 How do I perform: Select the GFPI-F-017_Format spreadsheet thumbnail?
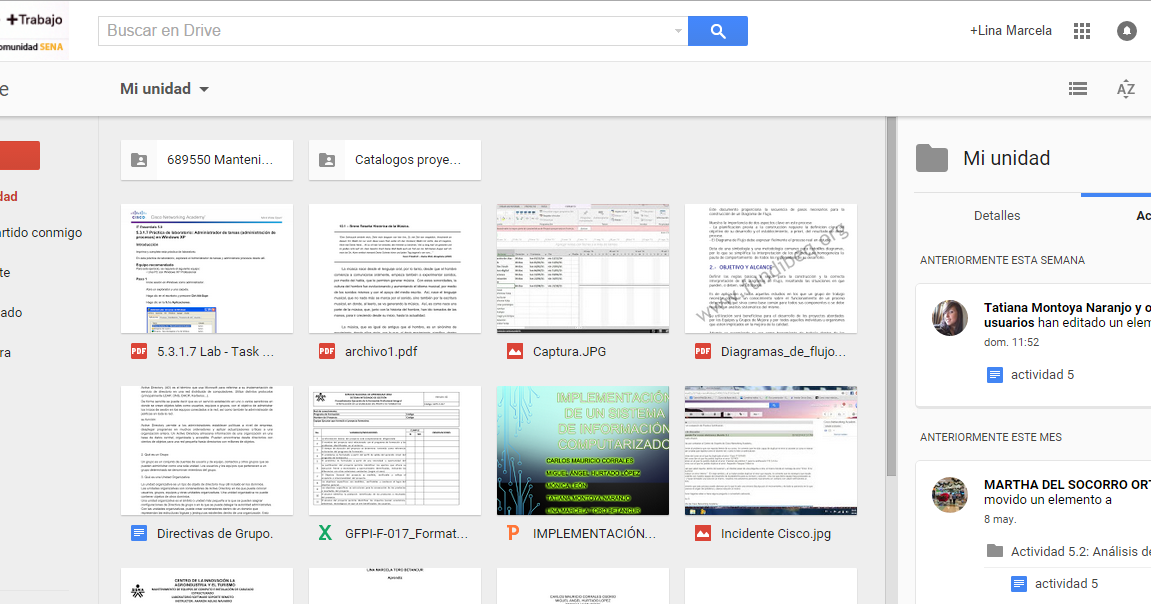pyautogui.click(x=395, y=451)
